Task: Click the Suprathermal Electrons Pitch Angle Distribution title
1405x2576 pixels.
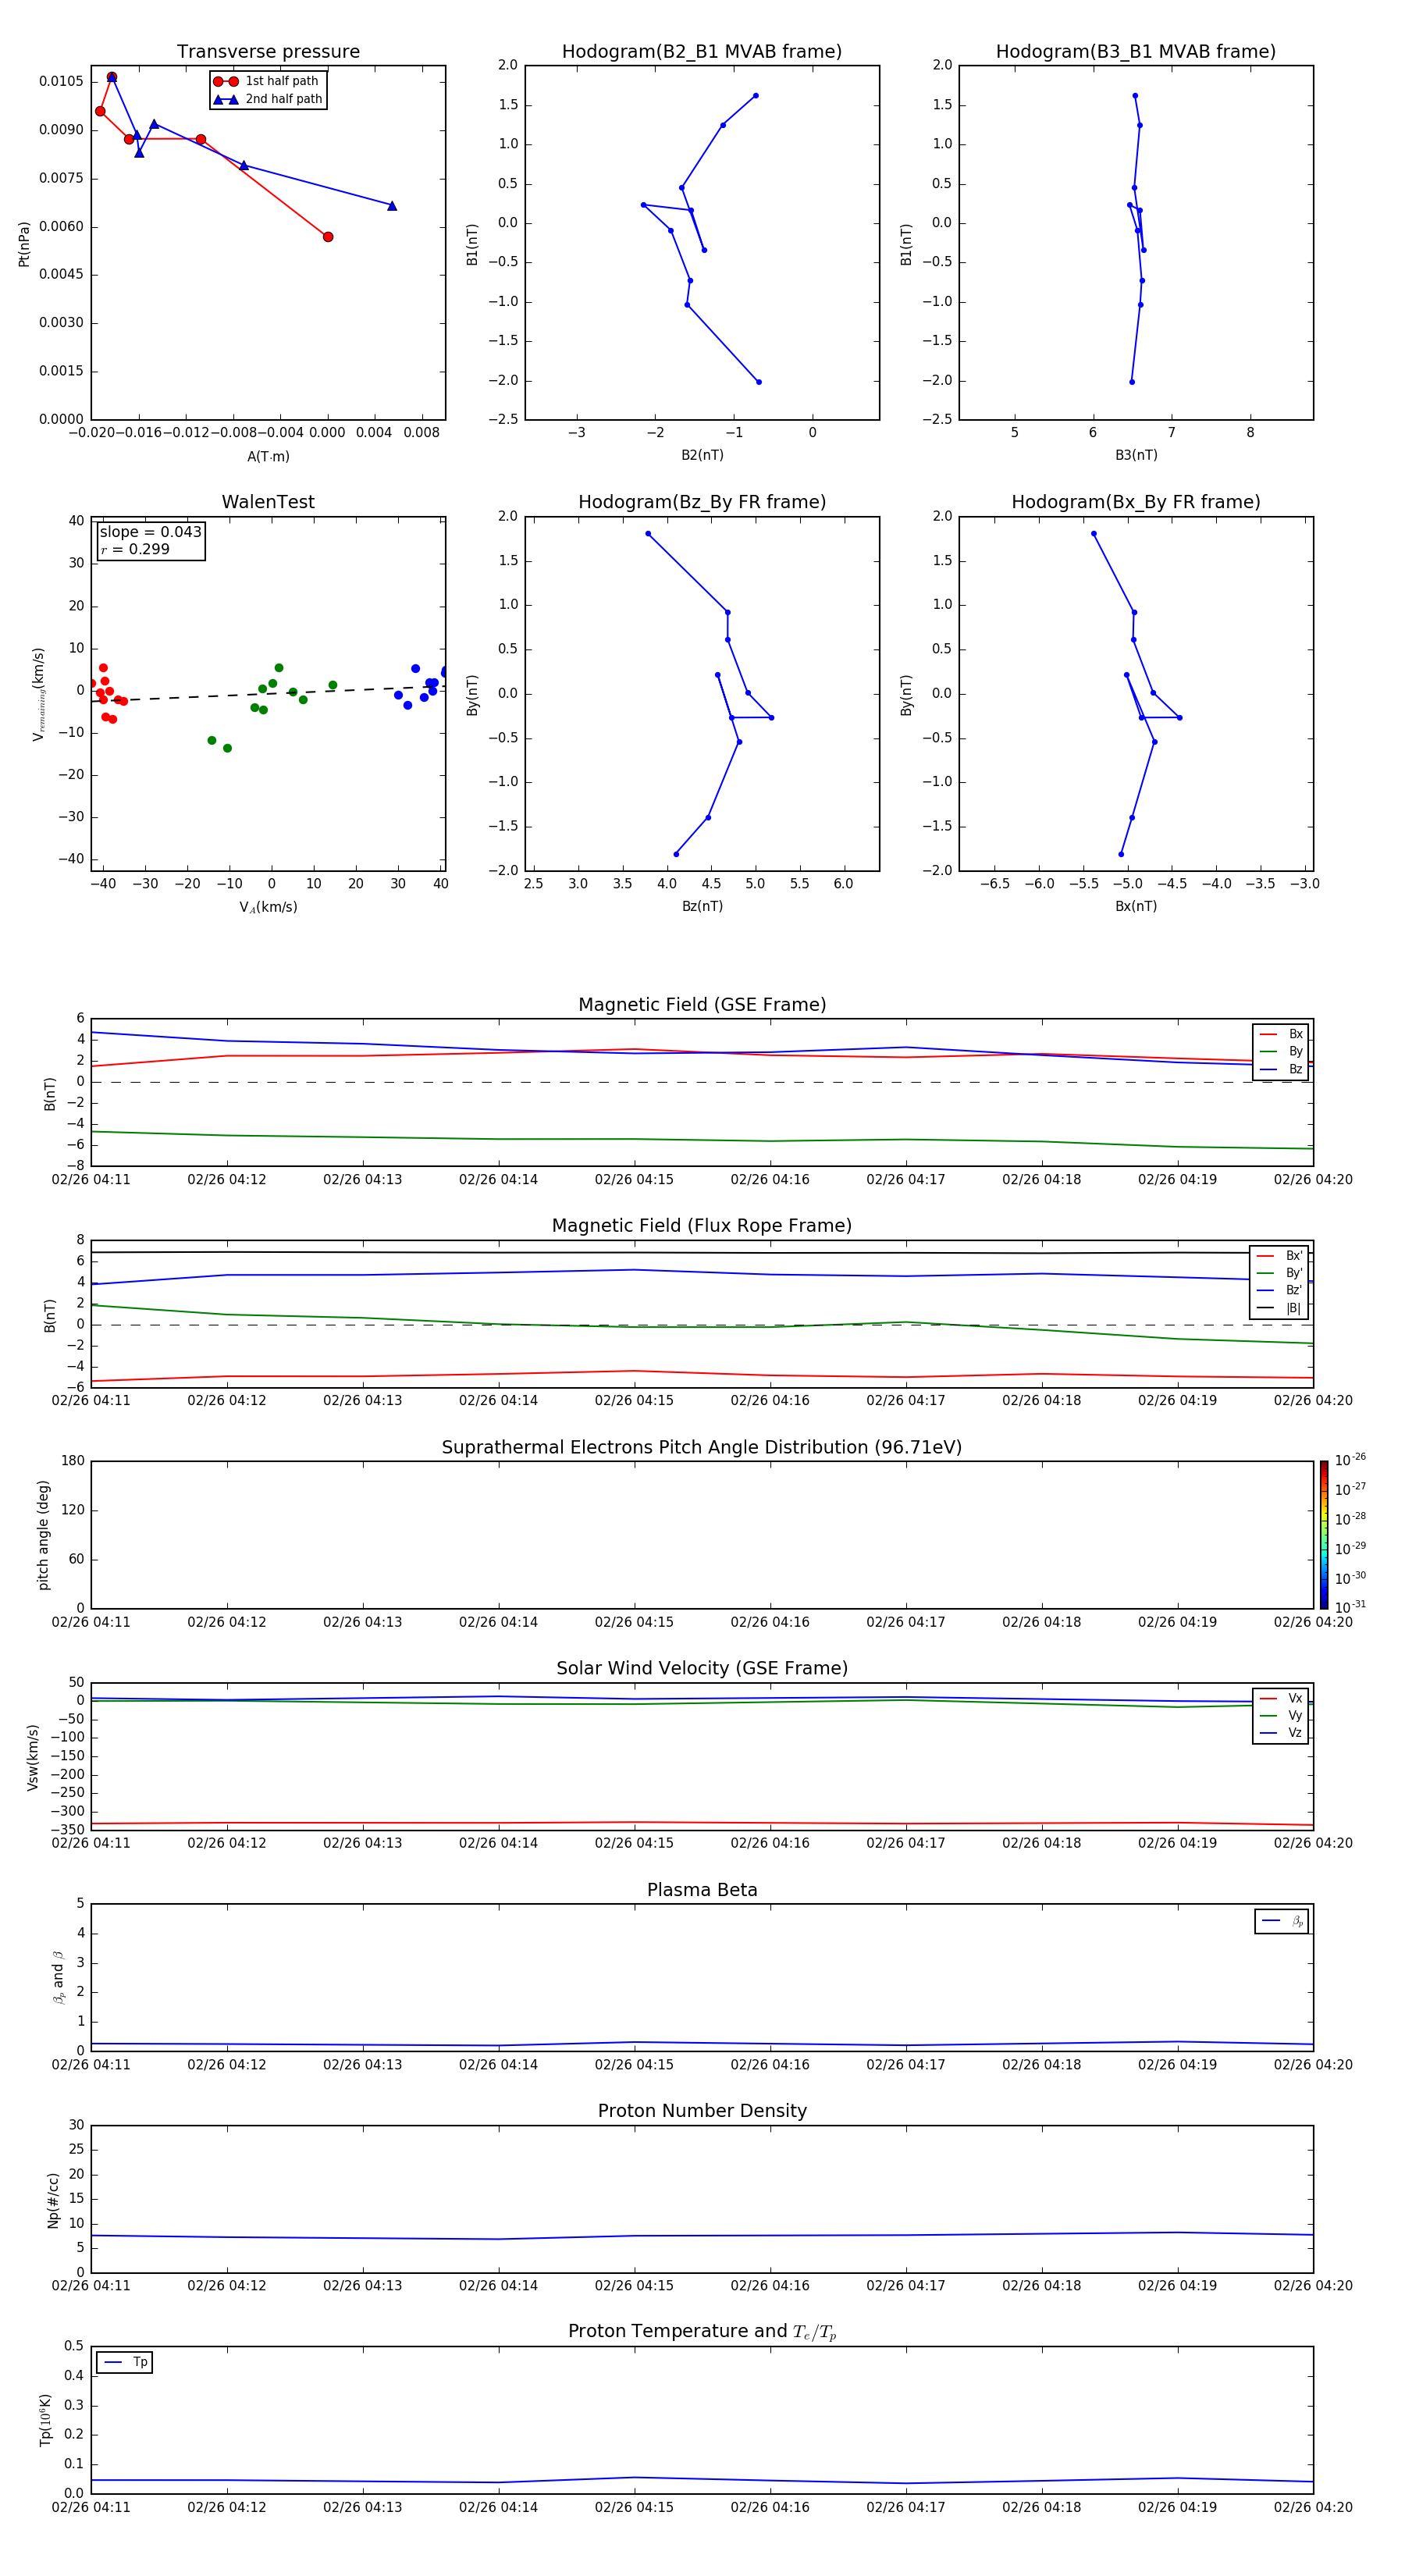Action: pyautogui.click(x=702, y=1448)
